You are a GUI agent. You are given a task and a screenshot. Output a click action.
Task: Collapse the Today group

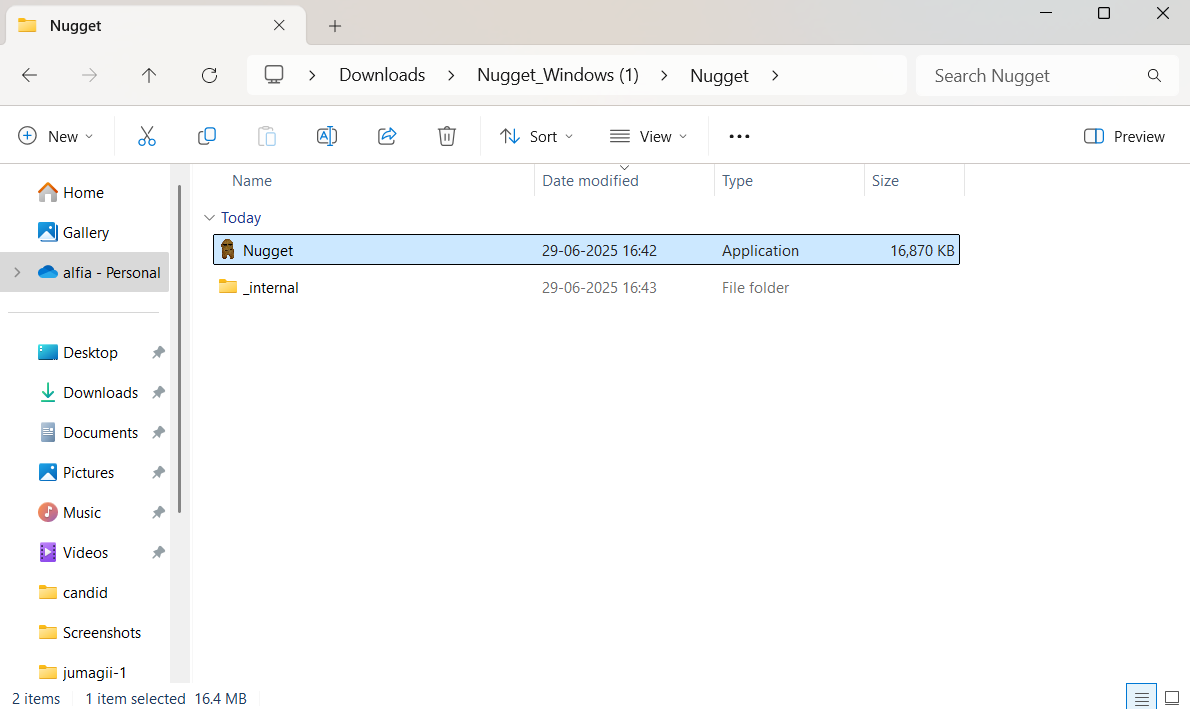[209, 218]
